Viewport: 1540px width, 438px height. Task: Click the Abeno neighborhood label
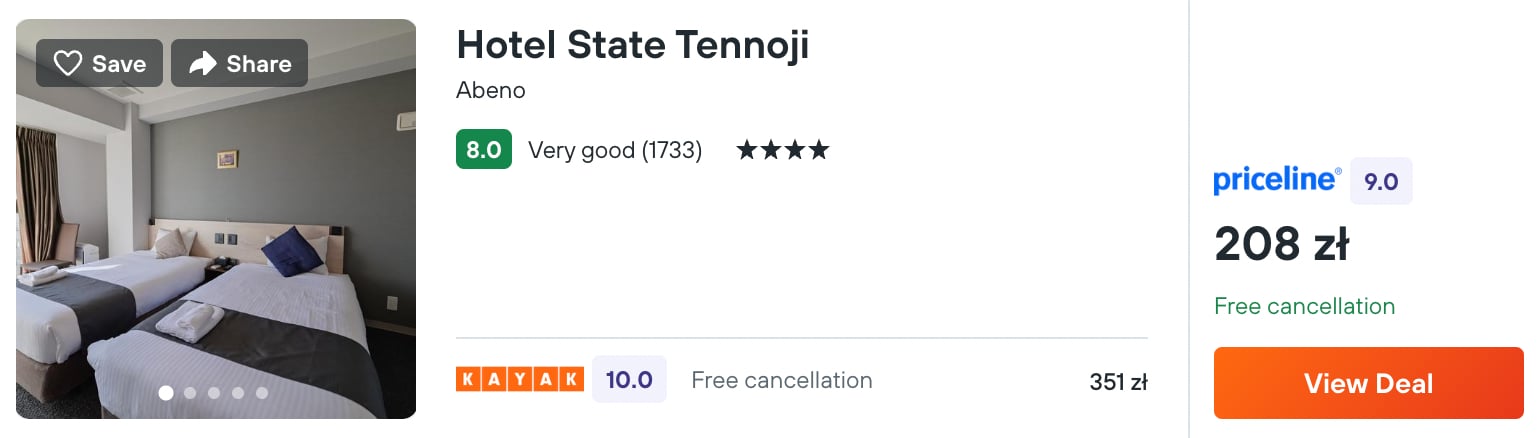pos(491,90)
